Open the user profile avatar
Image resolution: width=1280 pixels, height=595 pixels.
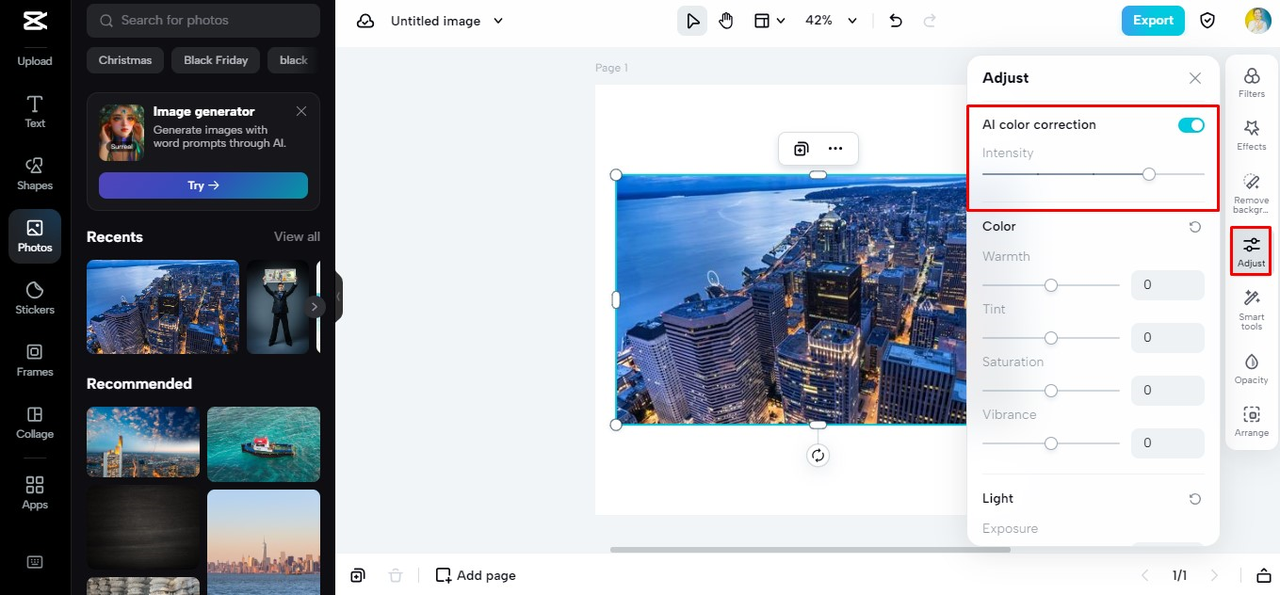pyautogui.click(x=1257, y=20)
